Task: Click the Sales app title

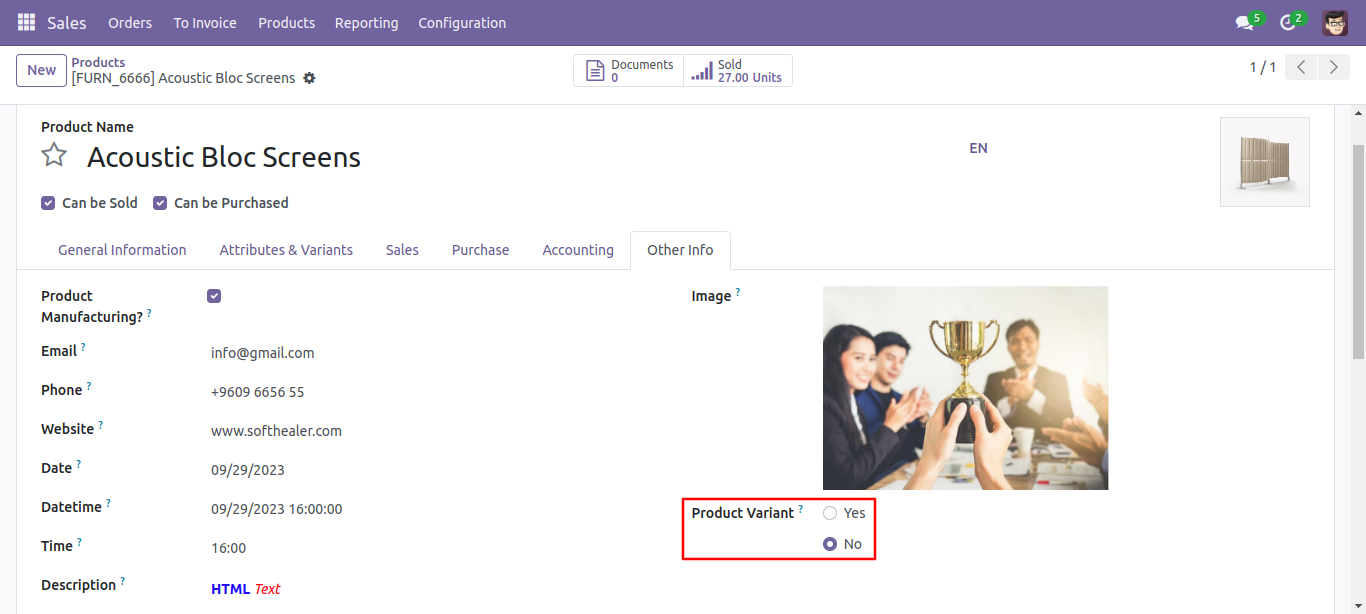Action: coord(67,22)
